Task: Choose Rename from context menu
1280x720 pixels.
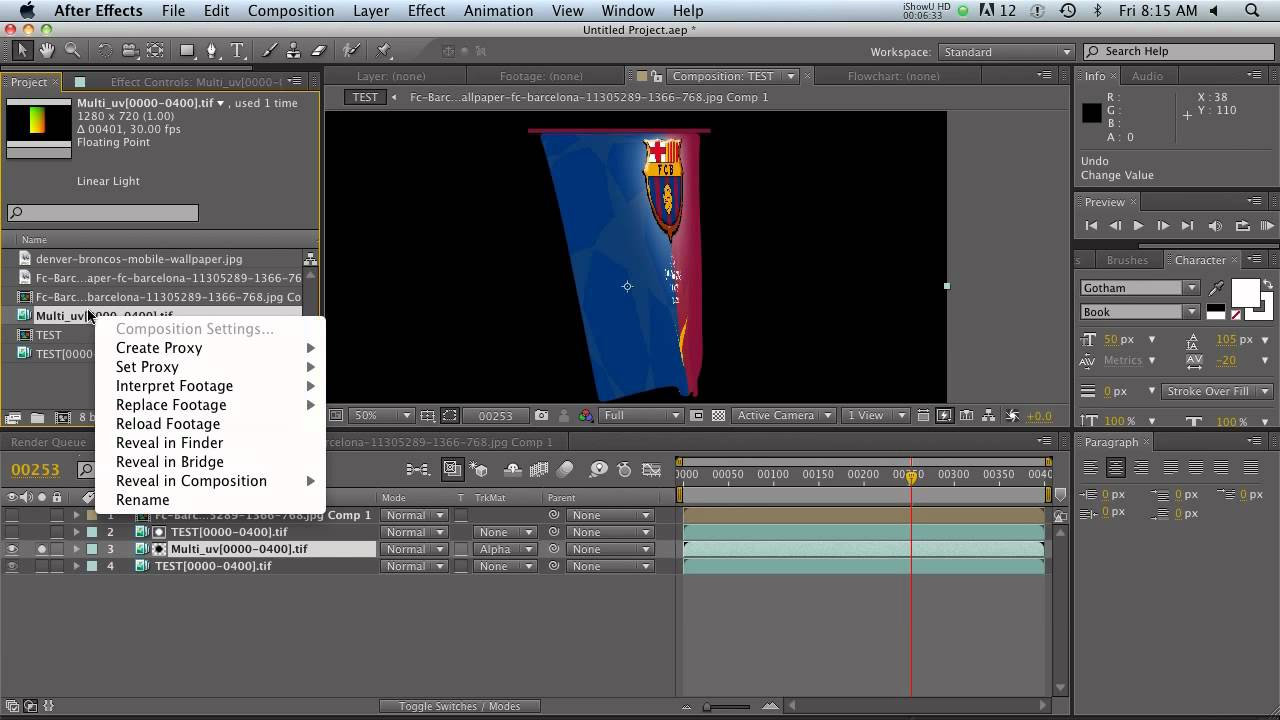Action: click(x=143, y=500)
